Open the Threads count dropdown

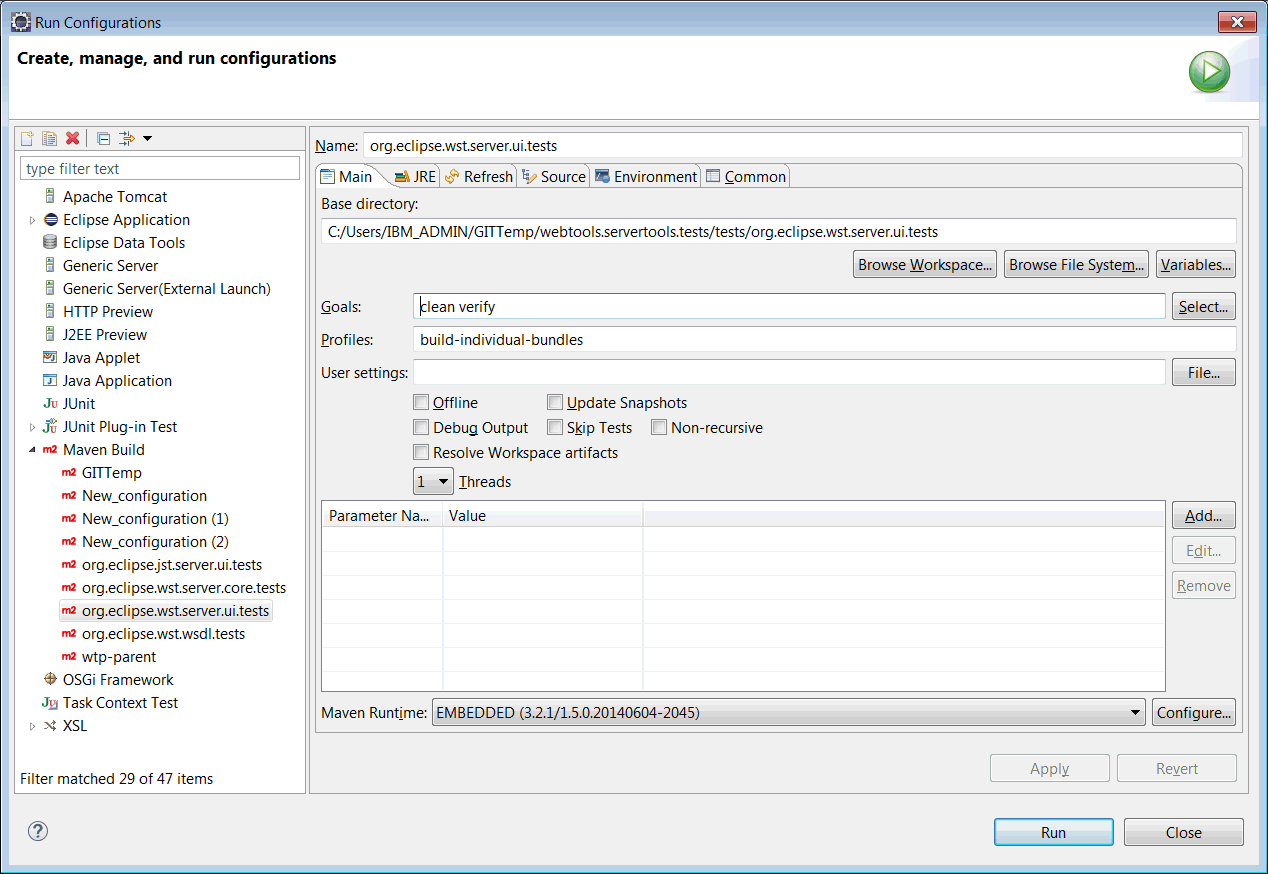(x=433, y=482)
